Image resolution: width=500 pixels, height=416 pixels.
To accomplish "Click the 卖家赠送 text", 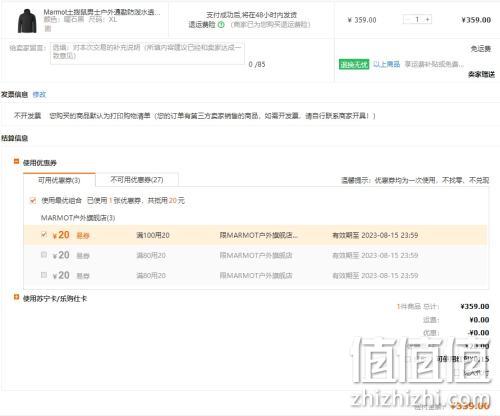I will 481,74.
